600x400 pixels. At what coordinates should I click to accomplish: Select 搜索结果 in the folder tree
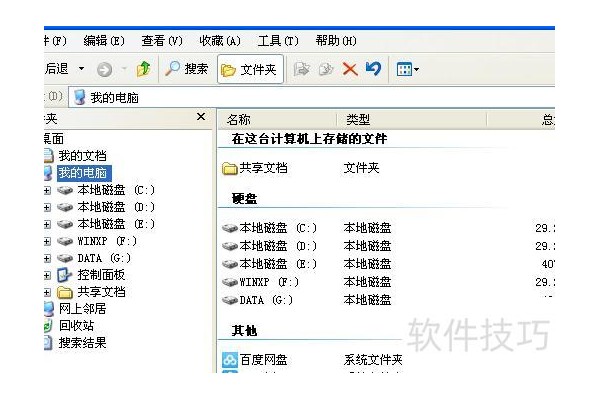(82, 342)
